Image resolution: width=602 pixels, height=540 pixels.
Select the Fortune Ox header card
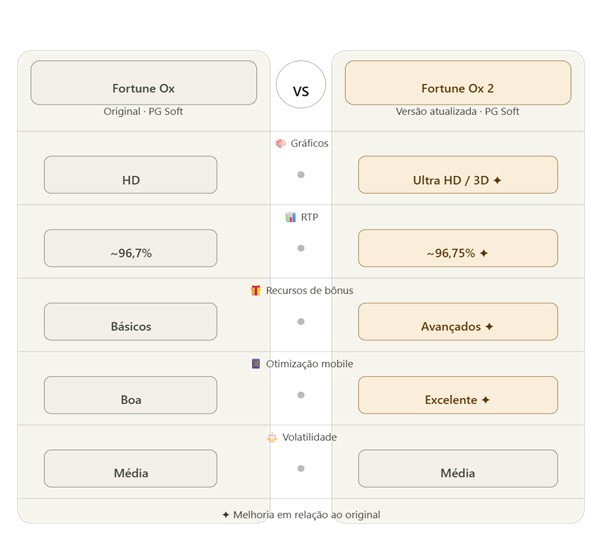(144, 83)
